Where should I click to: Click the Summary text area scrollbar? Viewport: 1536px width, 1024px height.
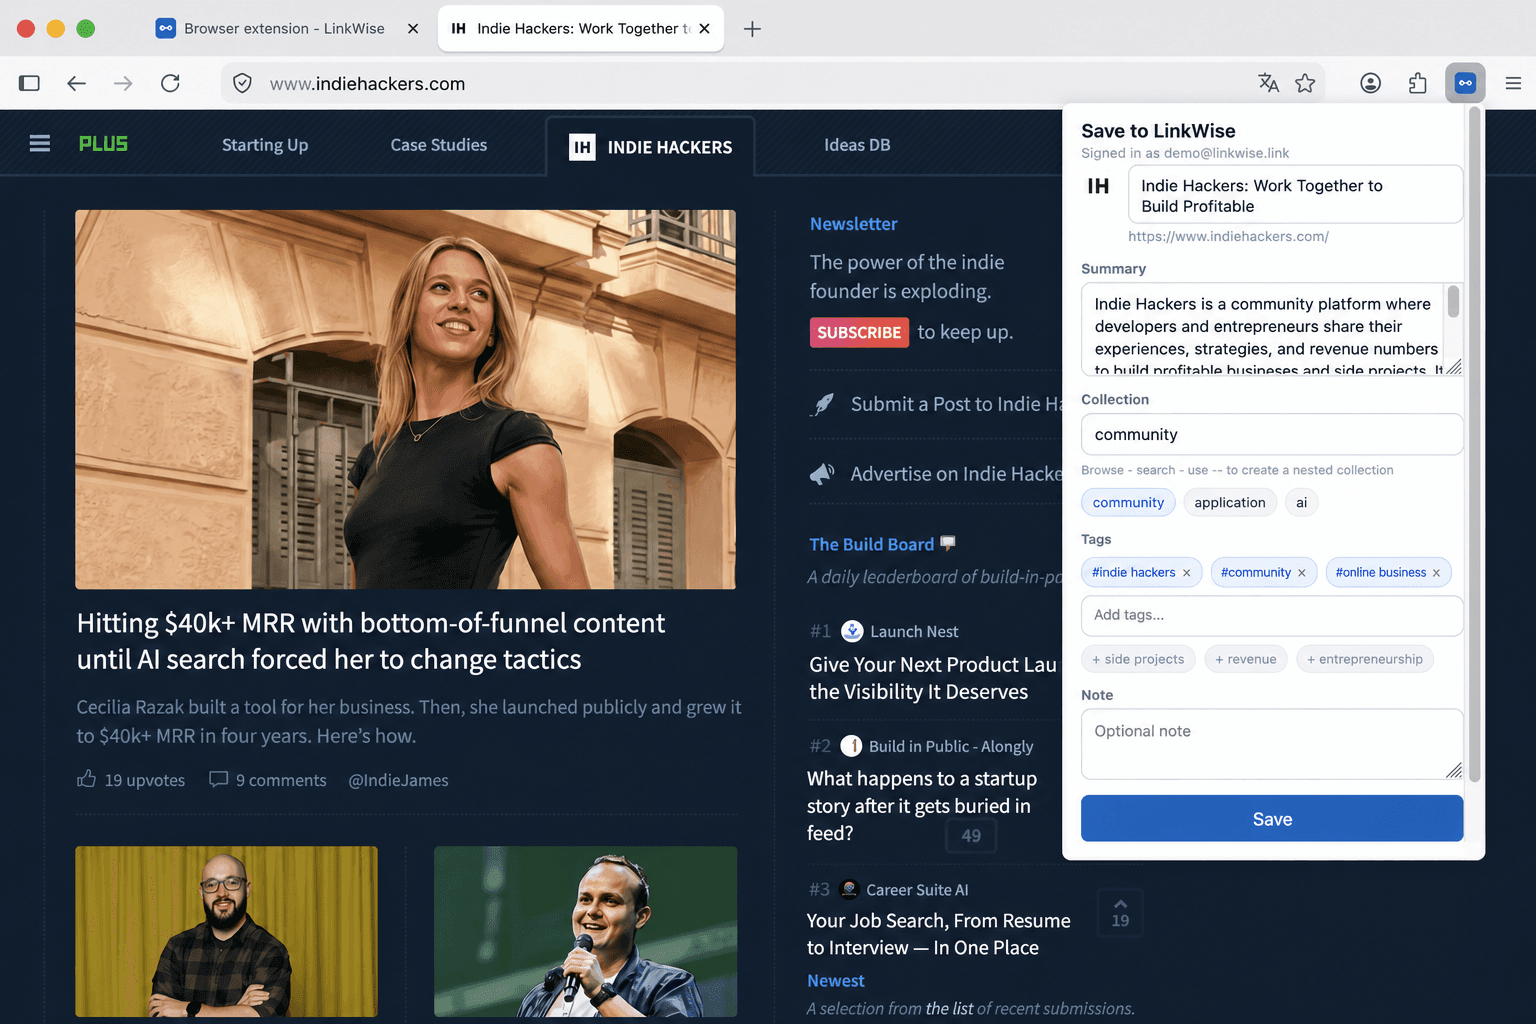[x=1453, y=302]
